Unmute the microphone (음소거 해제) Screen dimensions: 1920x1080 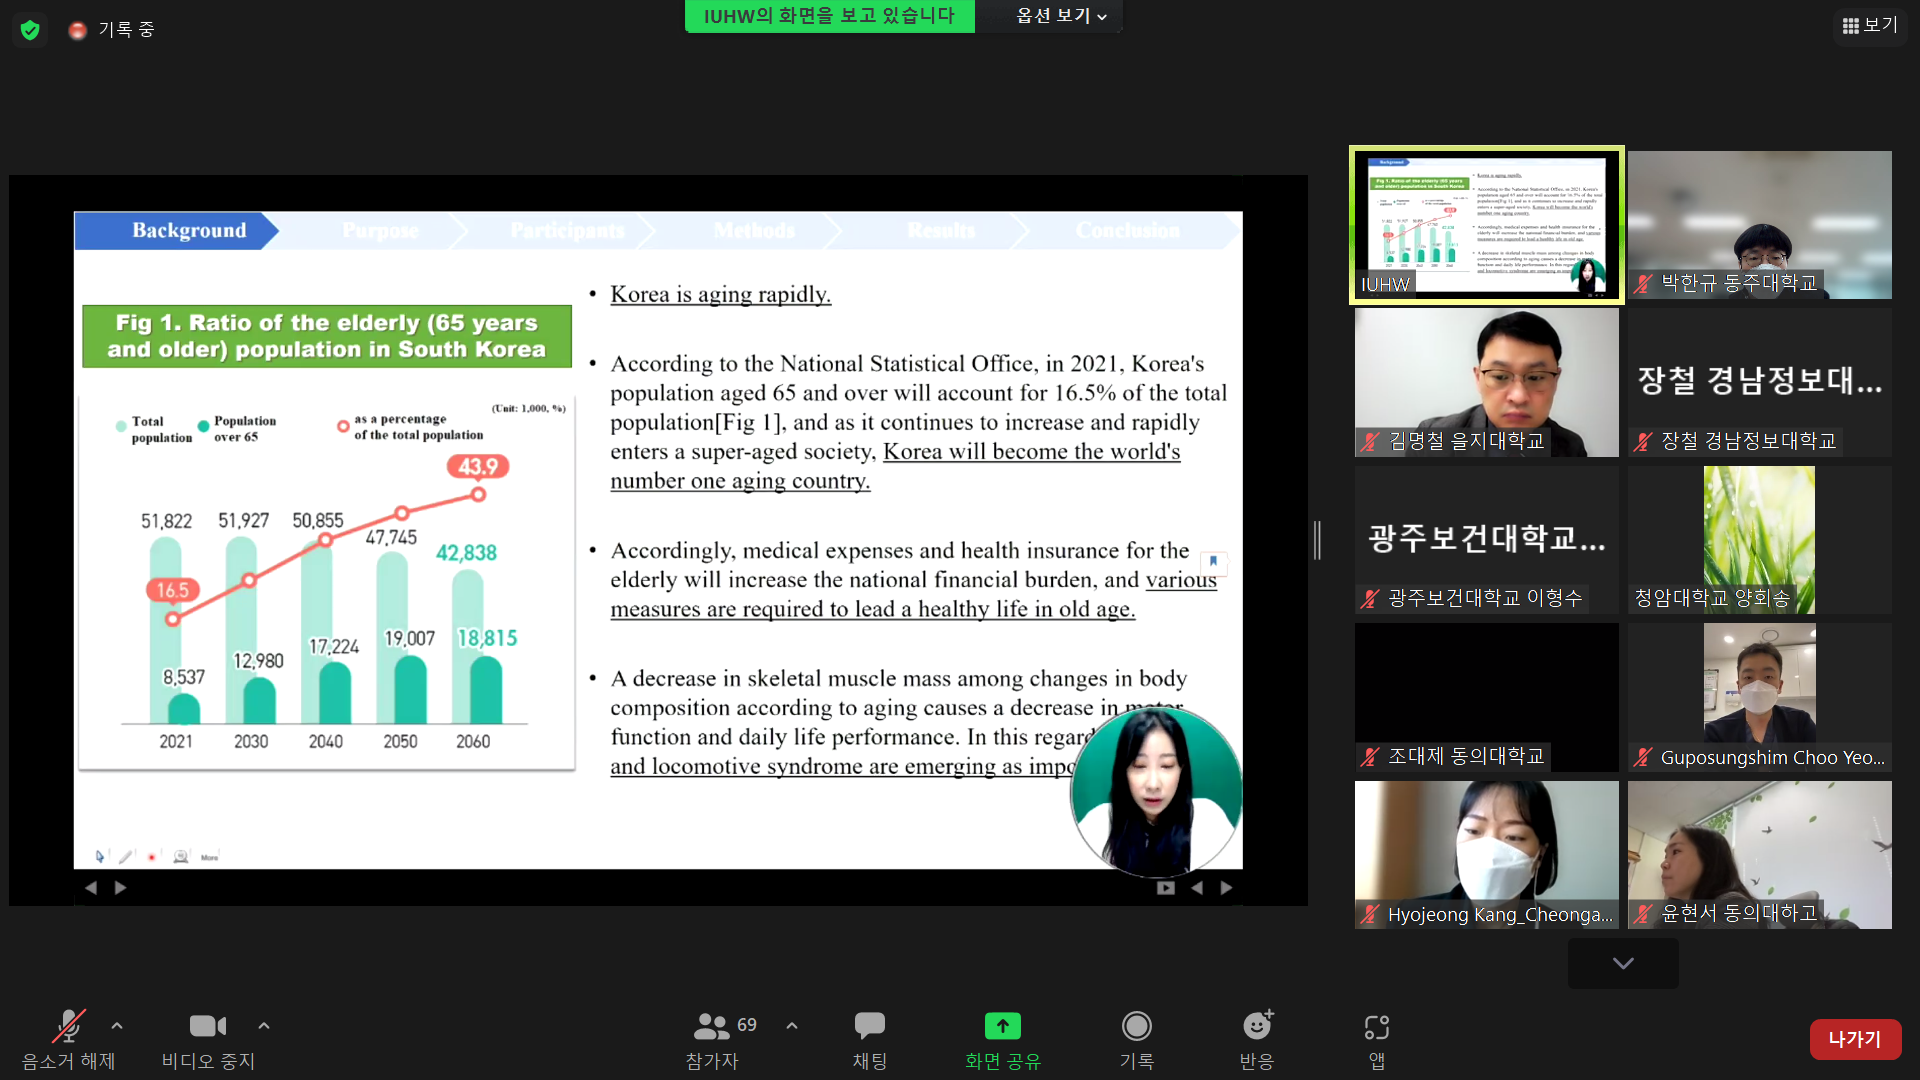[68, 1027]
